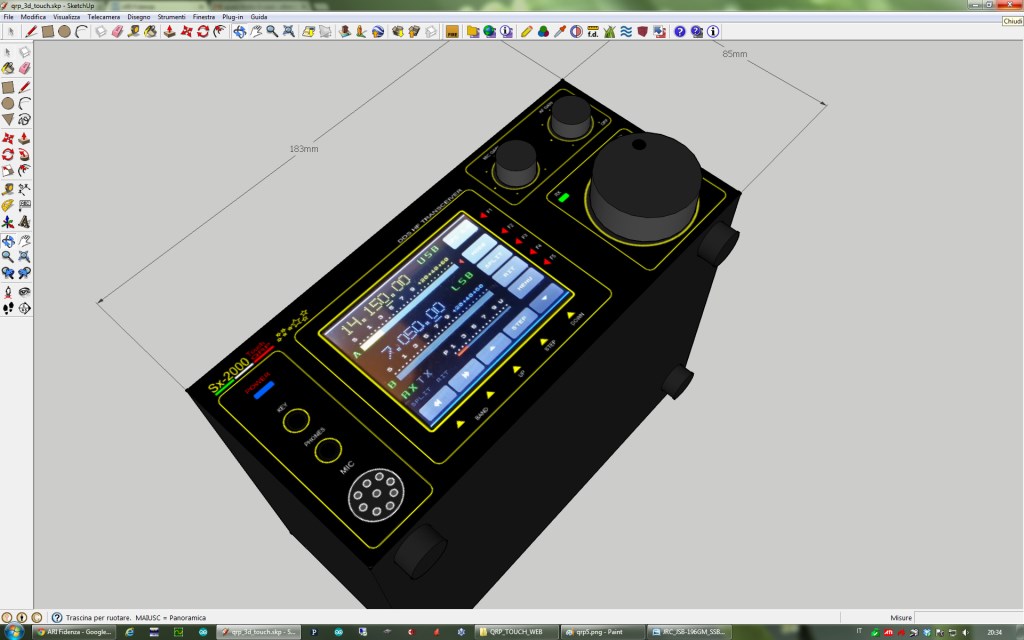Screen dimensions: 1024x640
Task: Select the Polygon tool in left toolbar
Action: pos(8,120)
